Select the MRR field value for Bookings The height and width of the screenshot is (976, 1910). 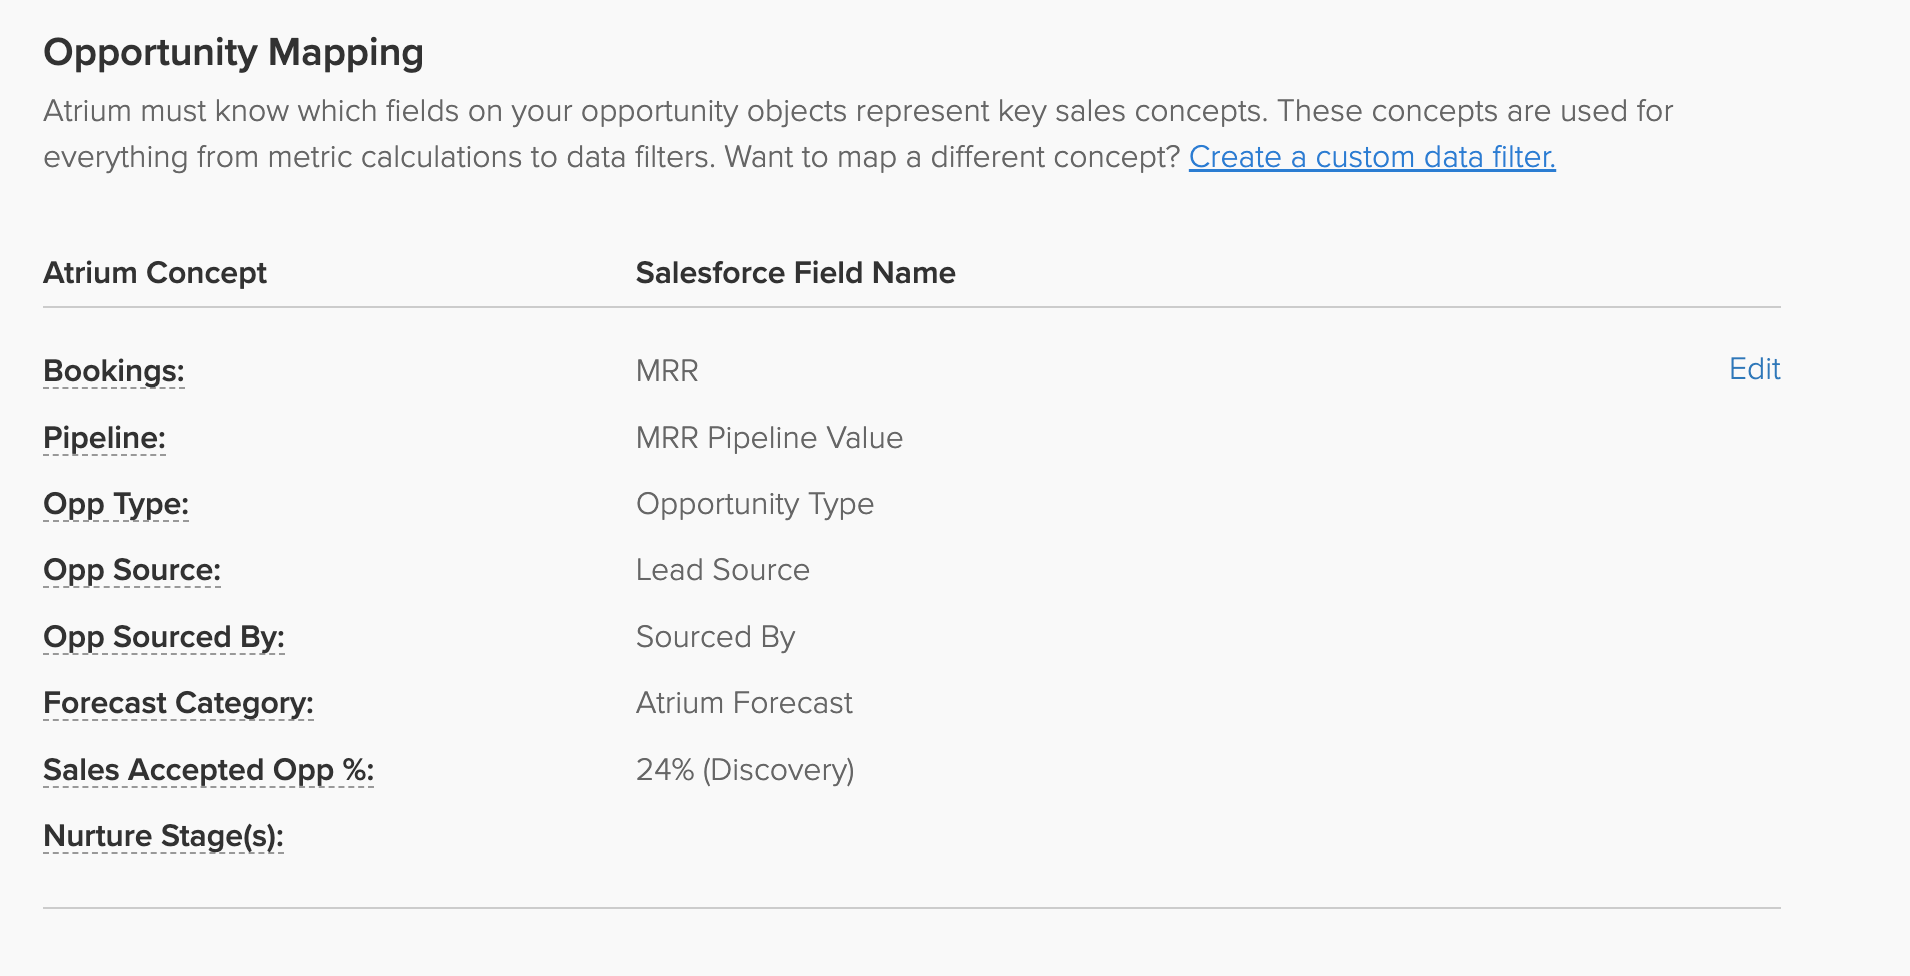[x=667, y=371]
